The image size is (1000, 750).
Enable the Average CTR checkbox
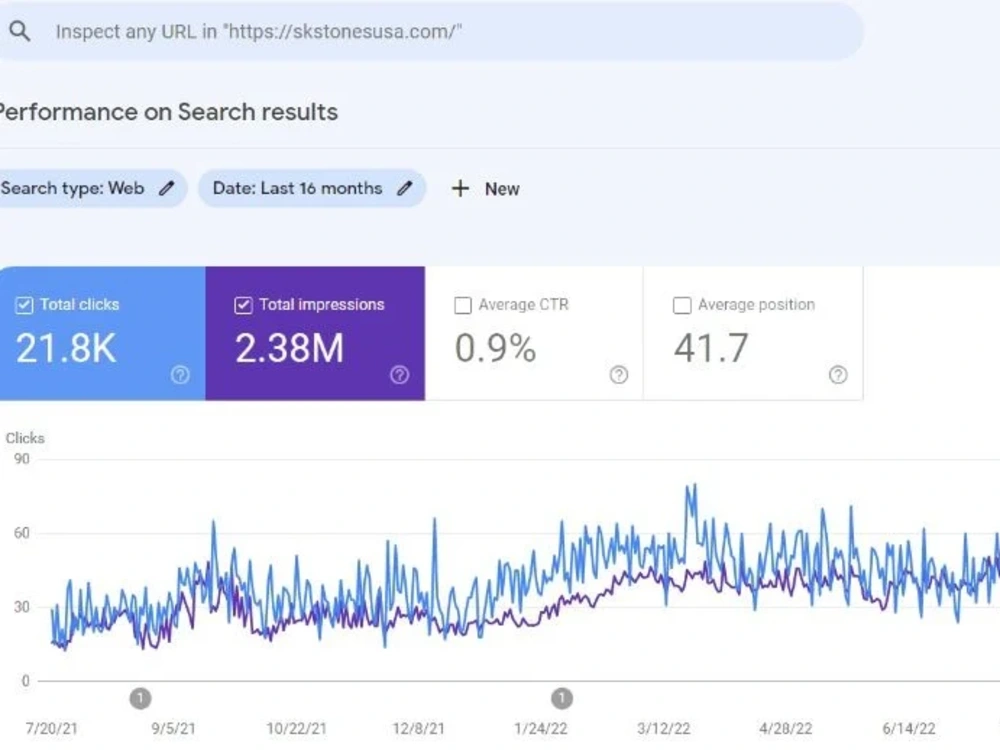(463, 305)
